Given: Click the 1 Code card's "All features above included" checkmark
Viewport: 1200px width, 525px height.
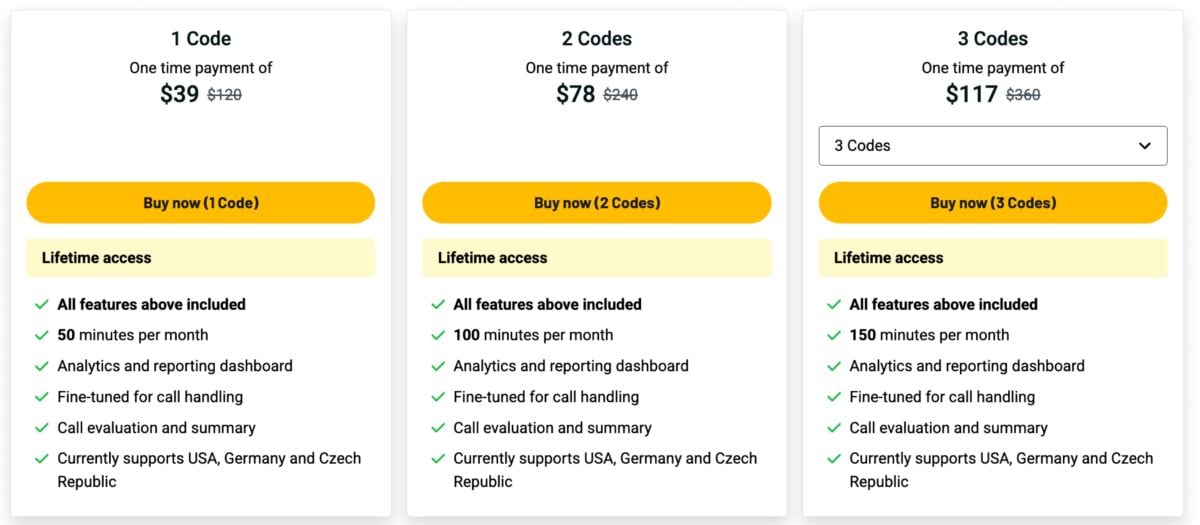Looking at the screenshot, I should [x=42, y=304].
